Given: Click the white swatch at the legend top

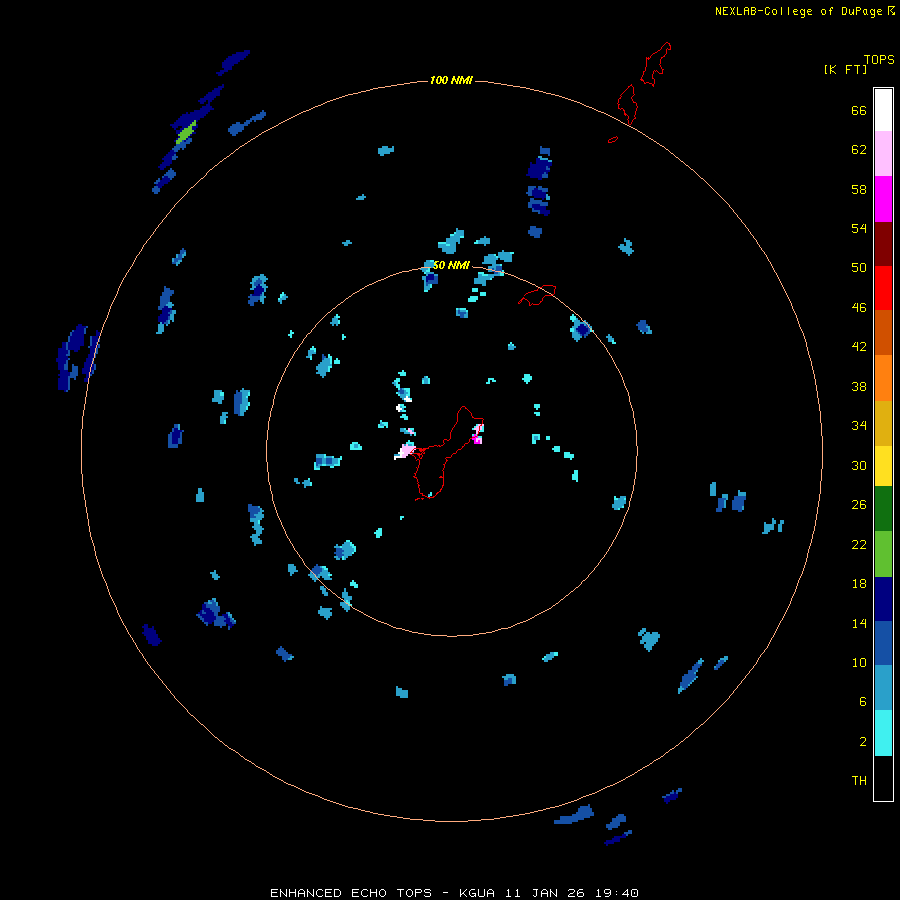Looking at the screenshot, I should (x=883, y=110).
